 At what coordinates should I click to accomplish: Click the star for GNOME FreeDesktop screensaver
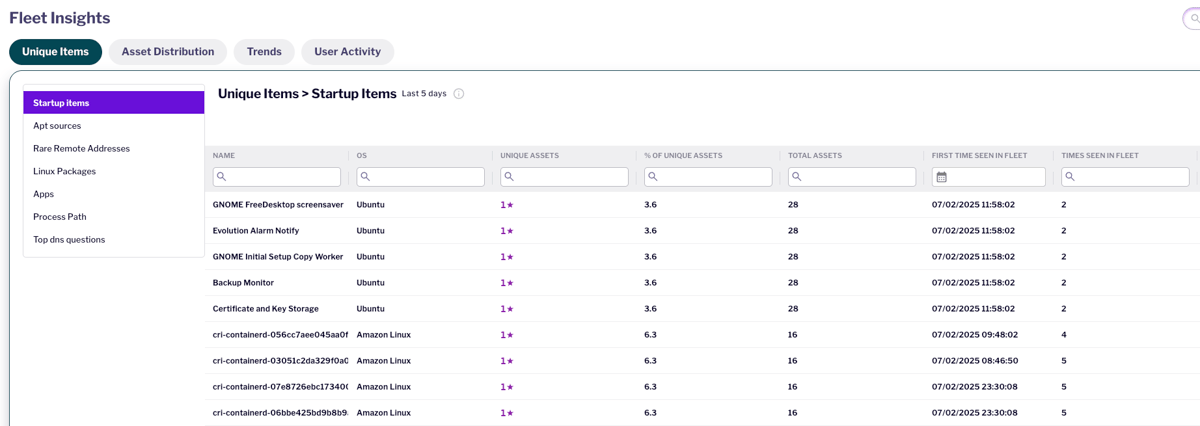coord(510,205)
